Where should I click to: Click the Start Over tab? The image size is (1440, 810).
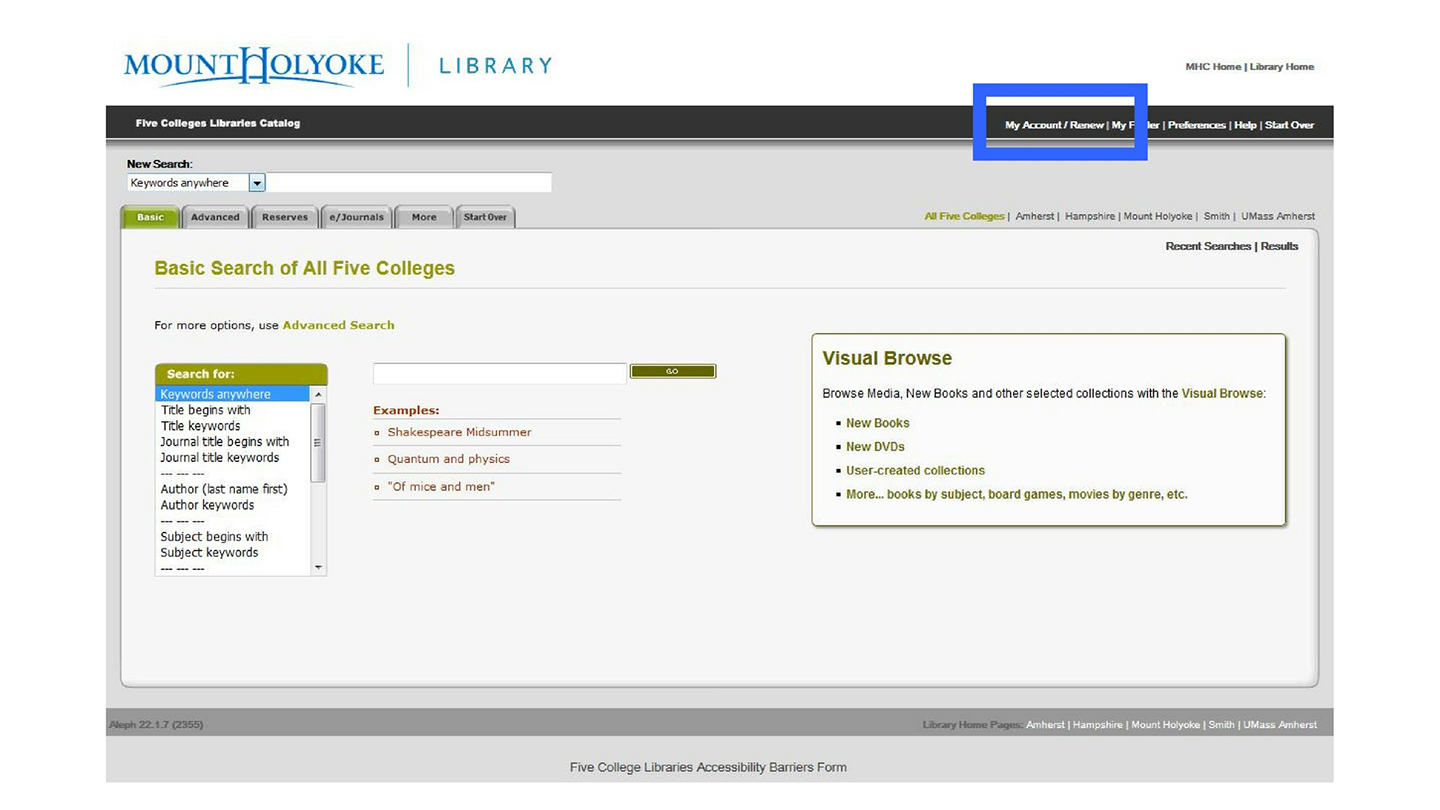pos(485,217)
